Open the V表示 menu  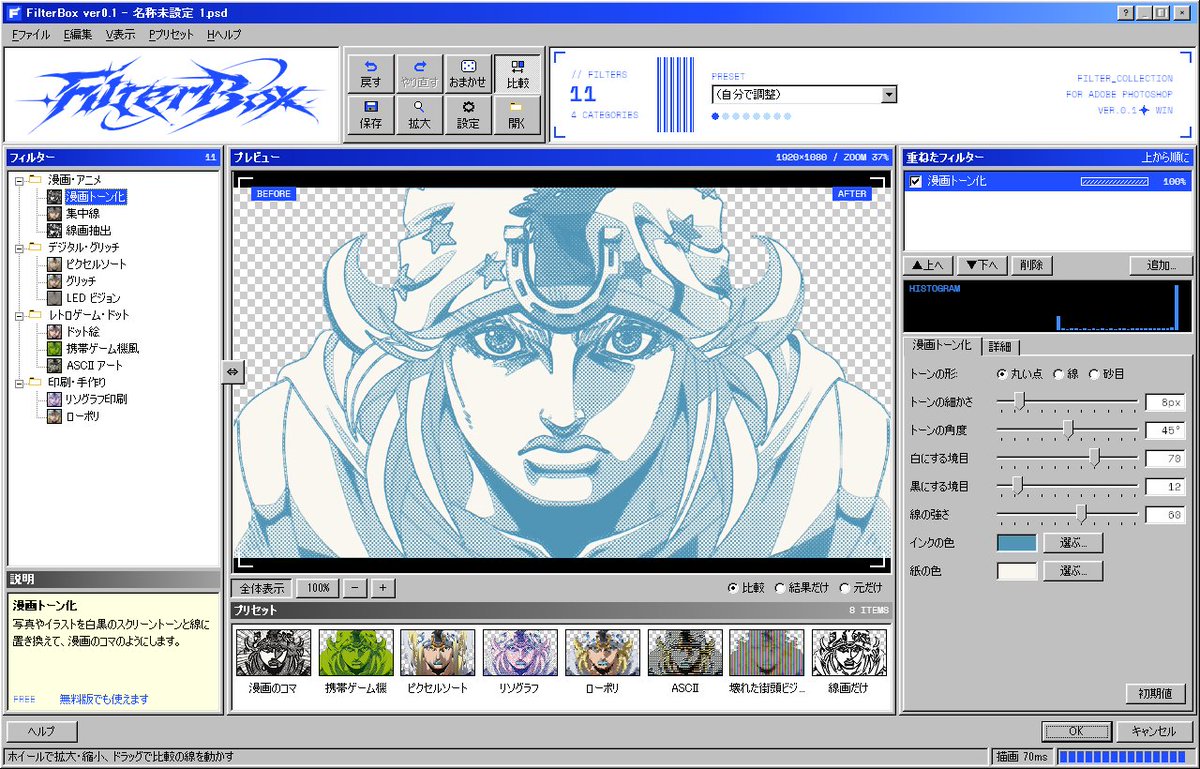point(120,34)
